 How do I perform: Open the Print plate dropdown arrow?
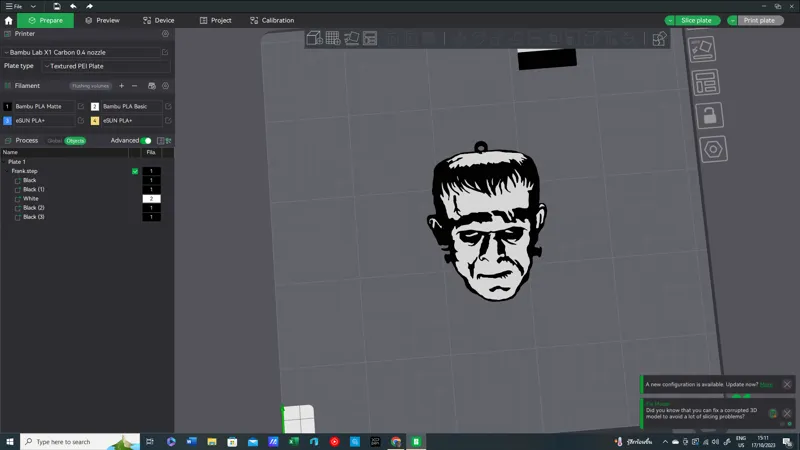coord(732,20)
